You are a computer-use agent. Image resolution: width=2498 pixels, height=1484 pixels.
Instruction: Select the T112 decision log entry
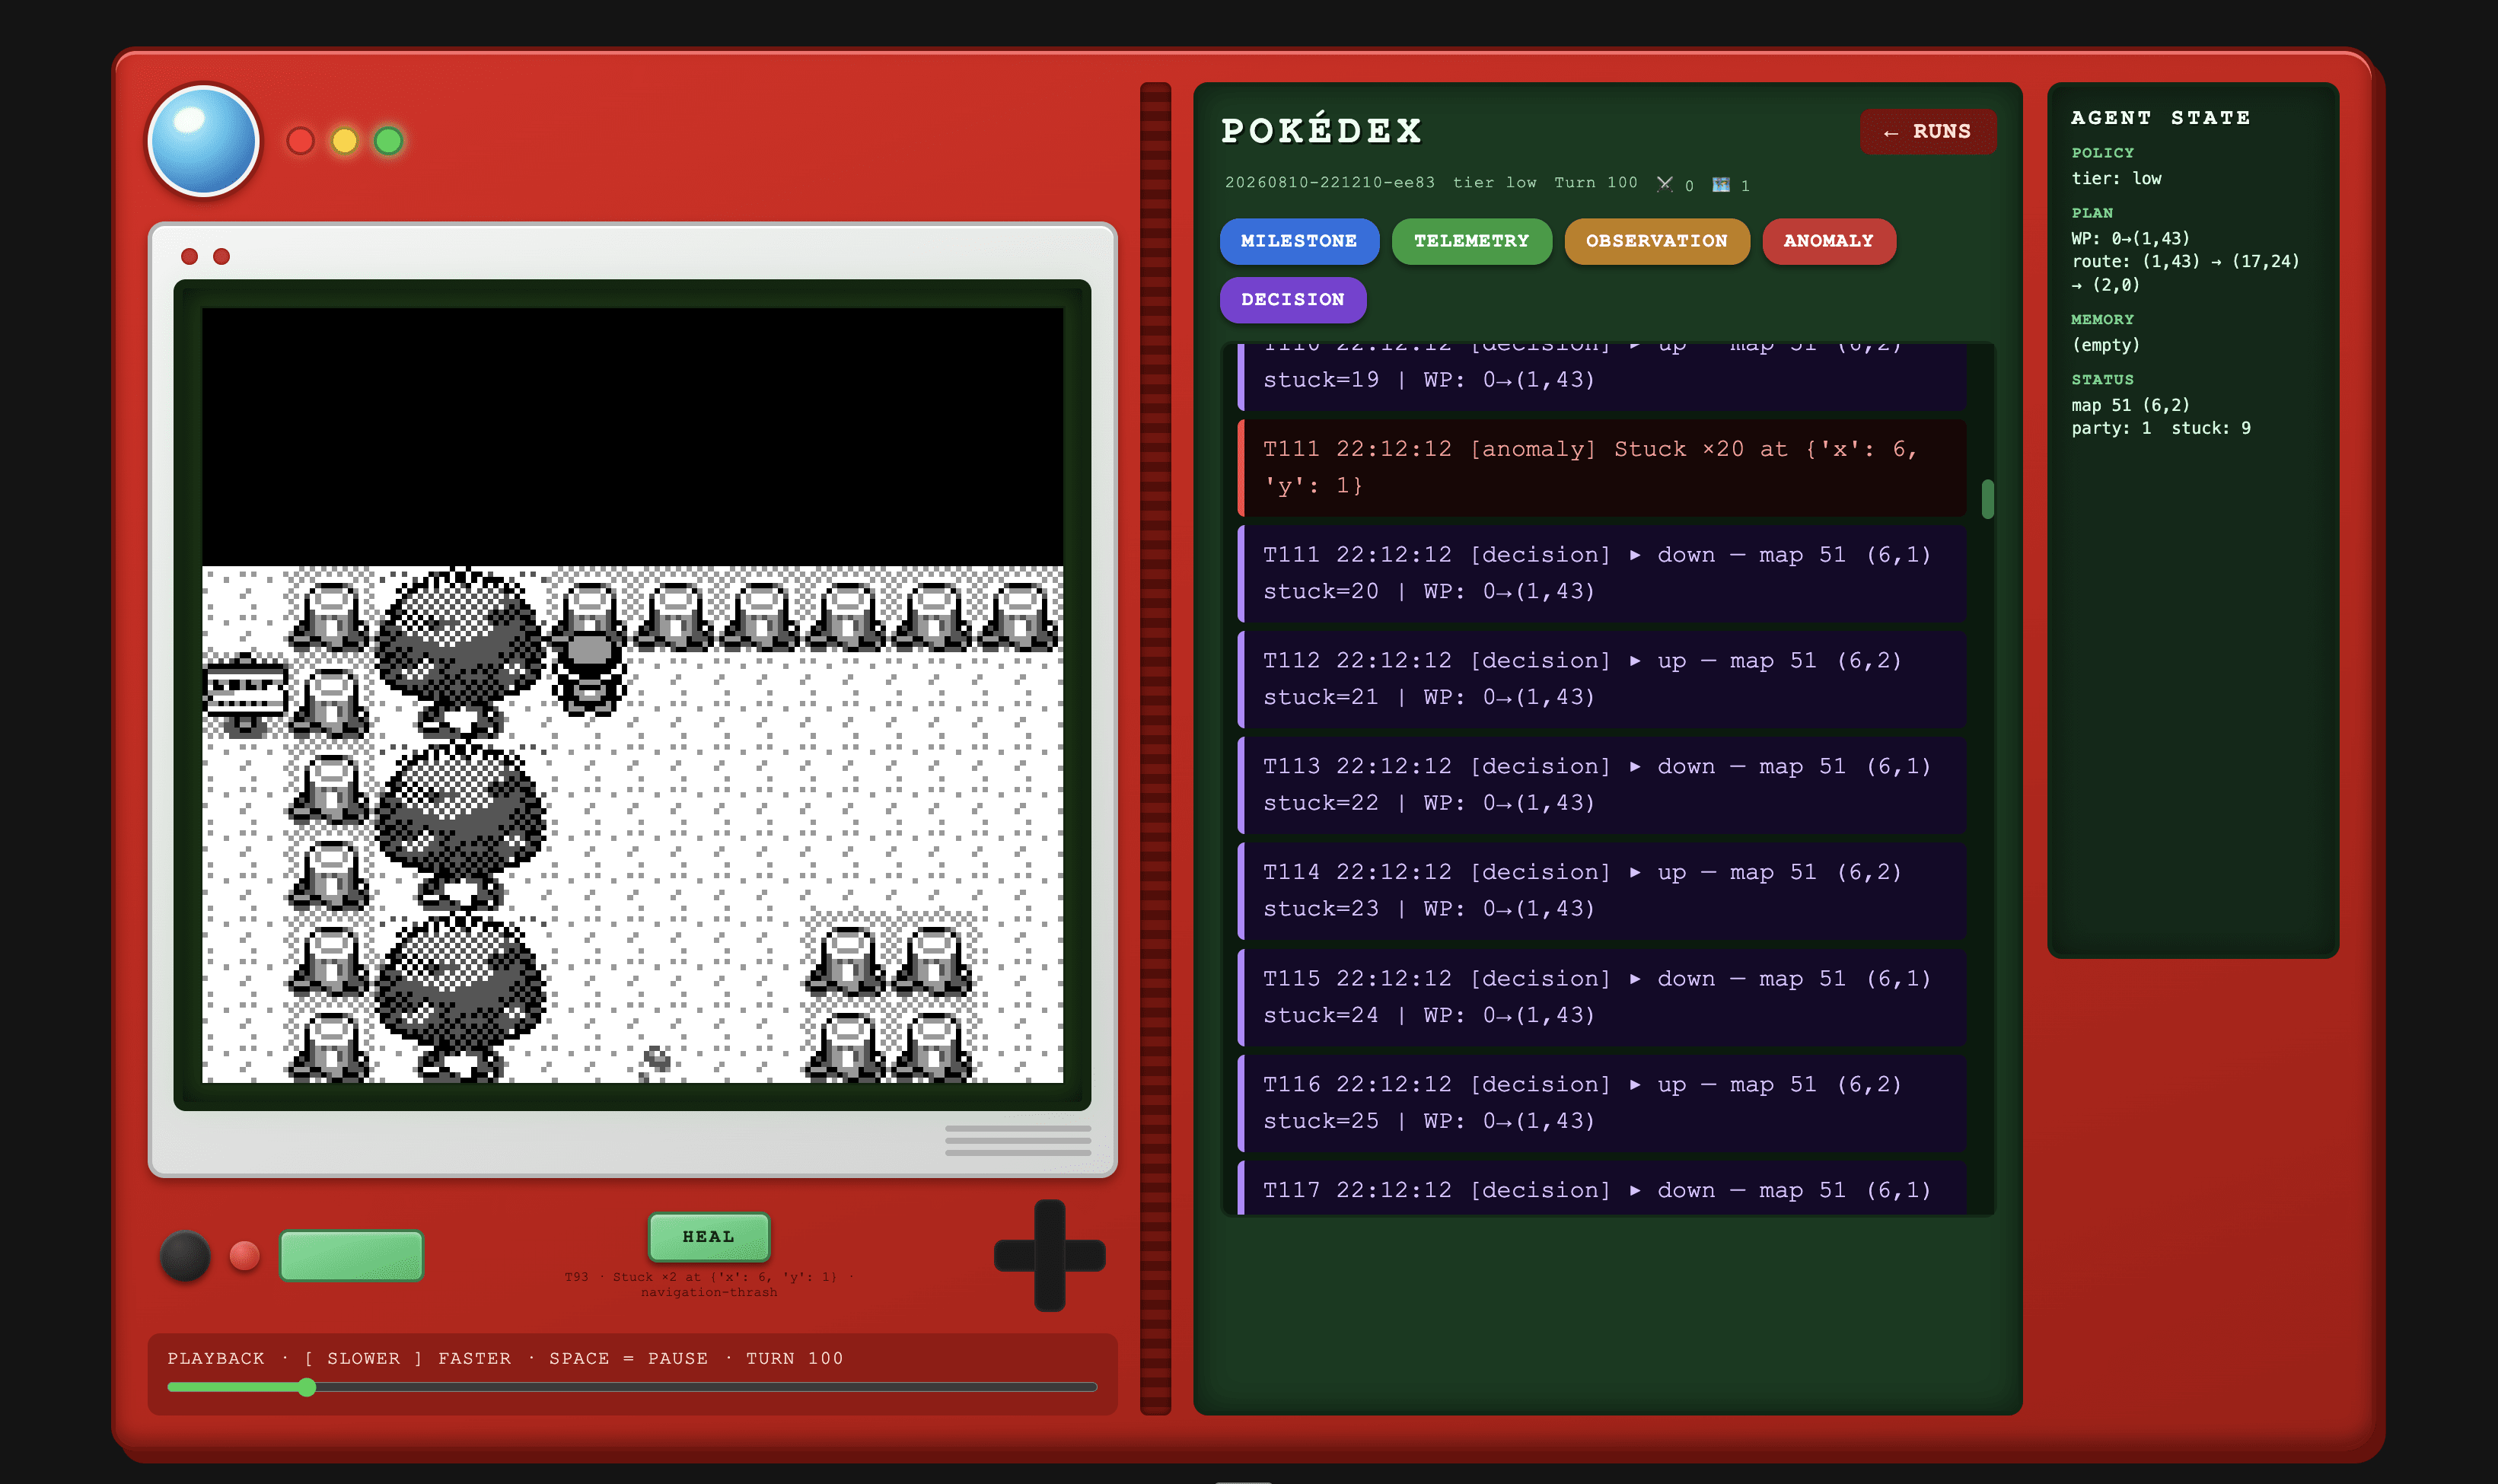tap(1601, 679)
